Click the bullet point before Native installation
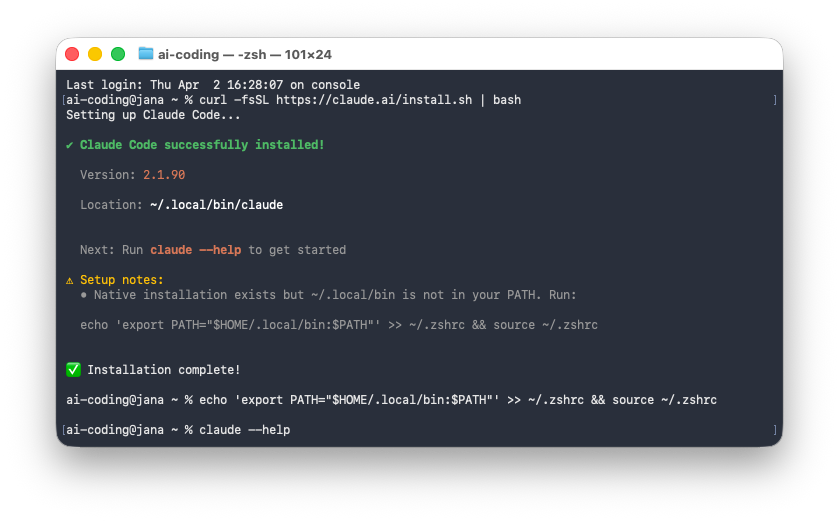The height and width of the screenshot is (521, 839). coord(83,295)
